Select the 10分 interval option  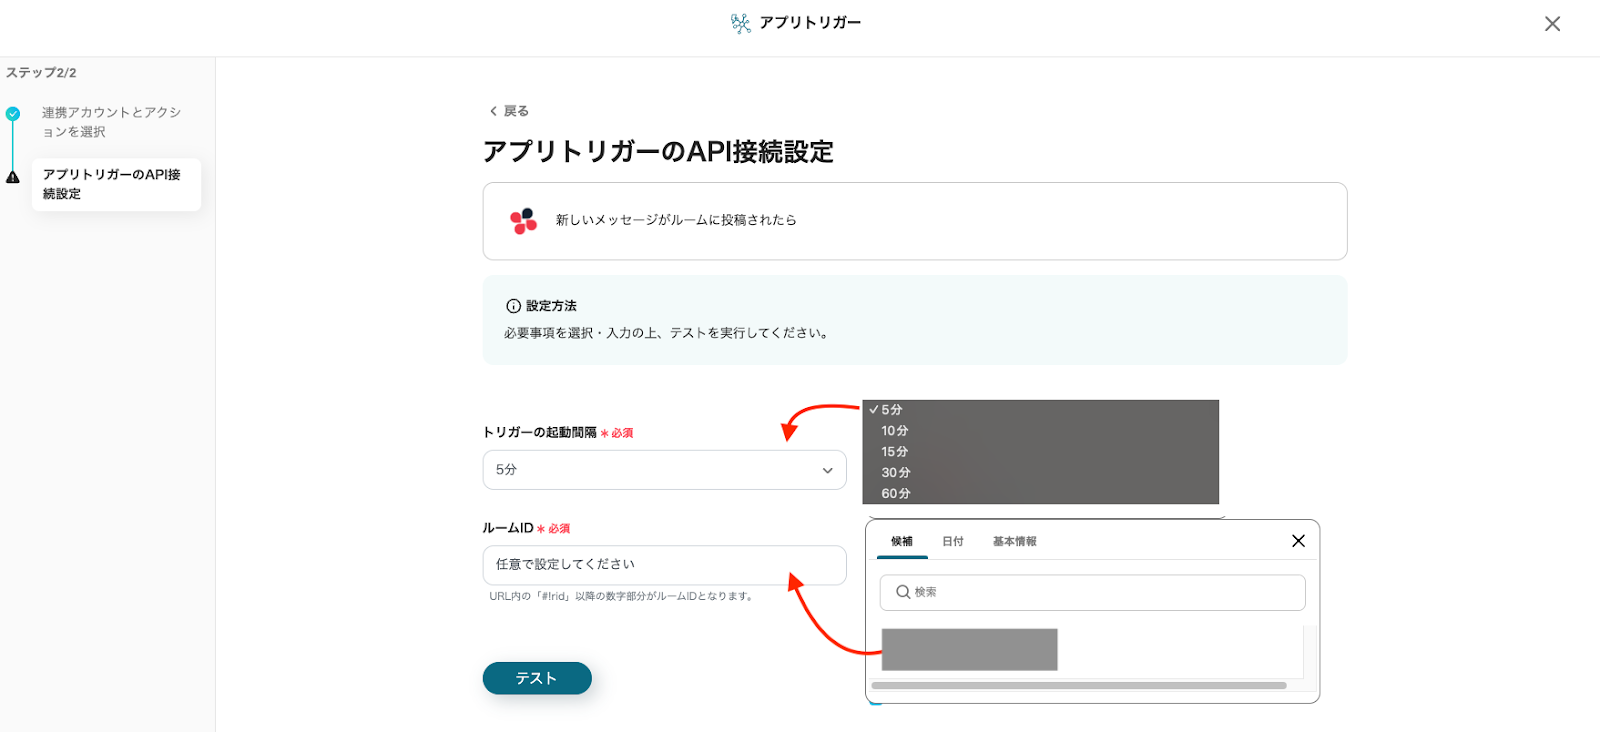894,431
